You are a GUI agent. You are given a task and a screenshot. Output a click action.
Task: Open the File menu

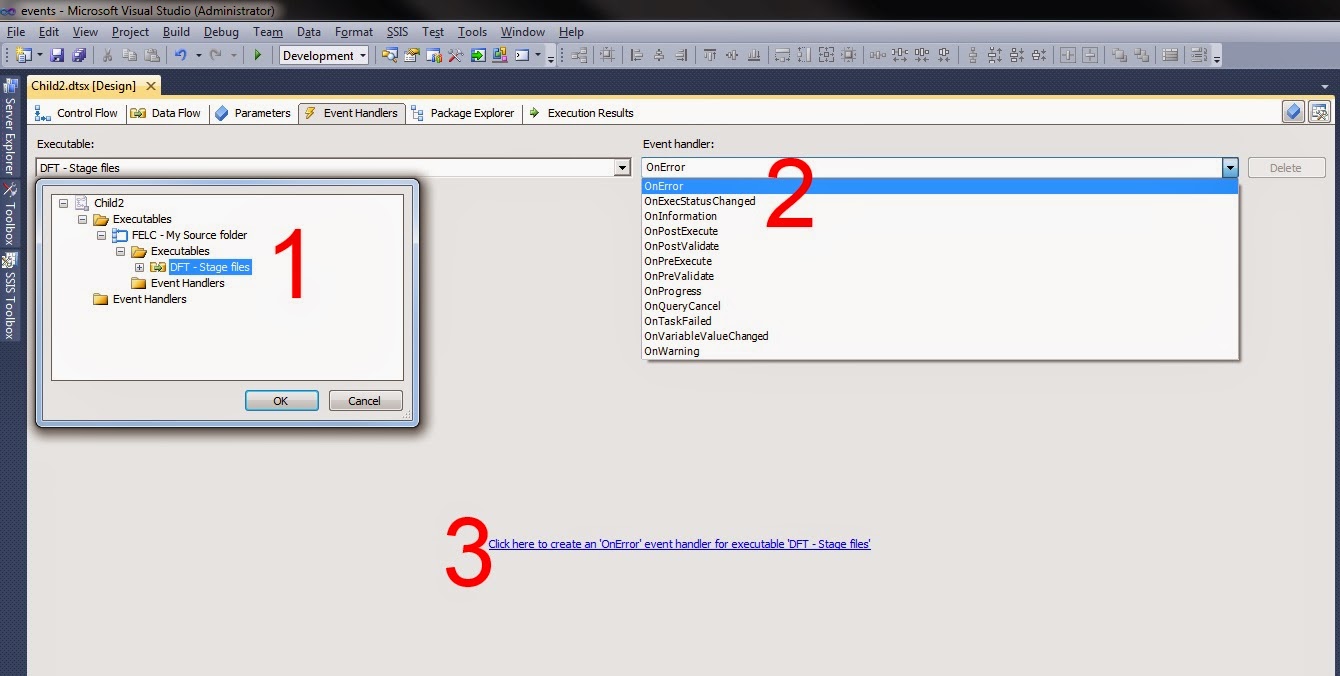tap(15, 32)
